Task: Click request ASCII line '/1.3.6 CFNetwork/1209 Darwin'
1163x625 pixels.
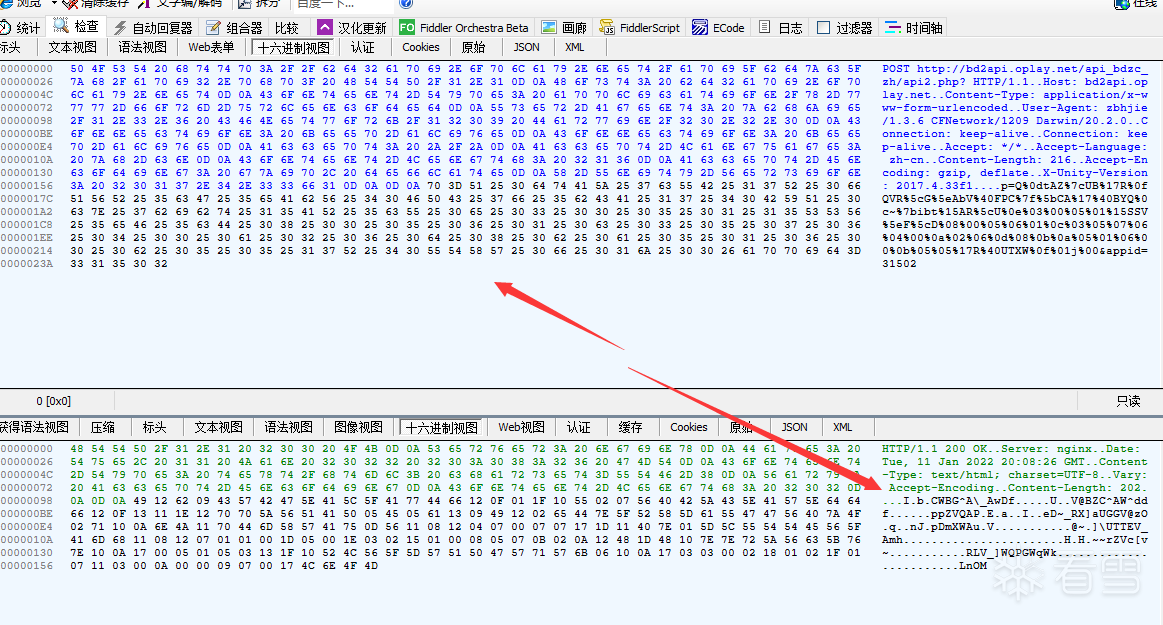Action: click(x=1015, y=121)
